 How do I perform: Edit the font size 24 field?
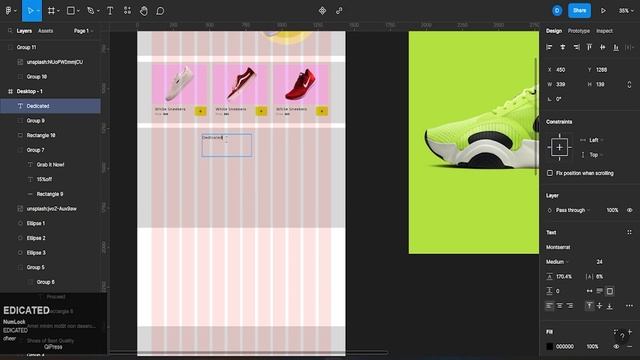tap(600, 262)
